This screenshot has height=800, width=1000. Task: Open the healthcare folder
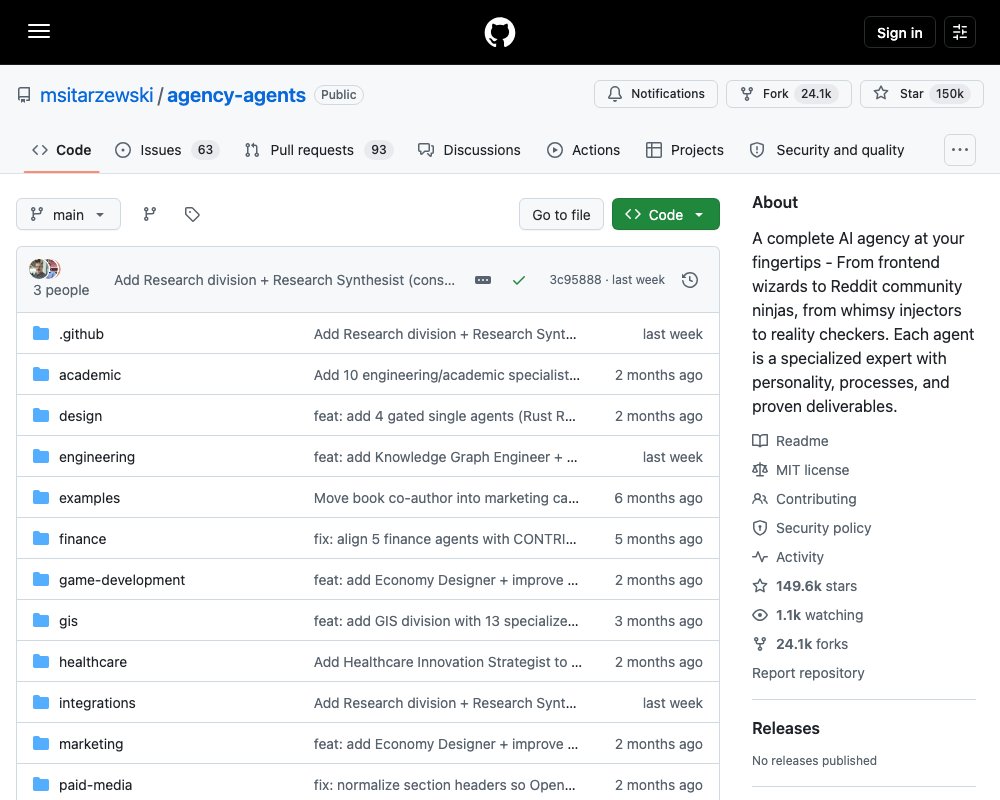(92, 662)
